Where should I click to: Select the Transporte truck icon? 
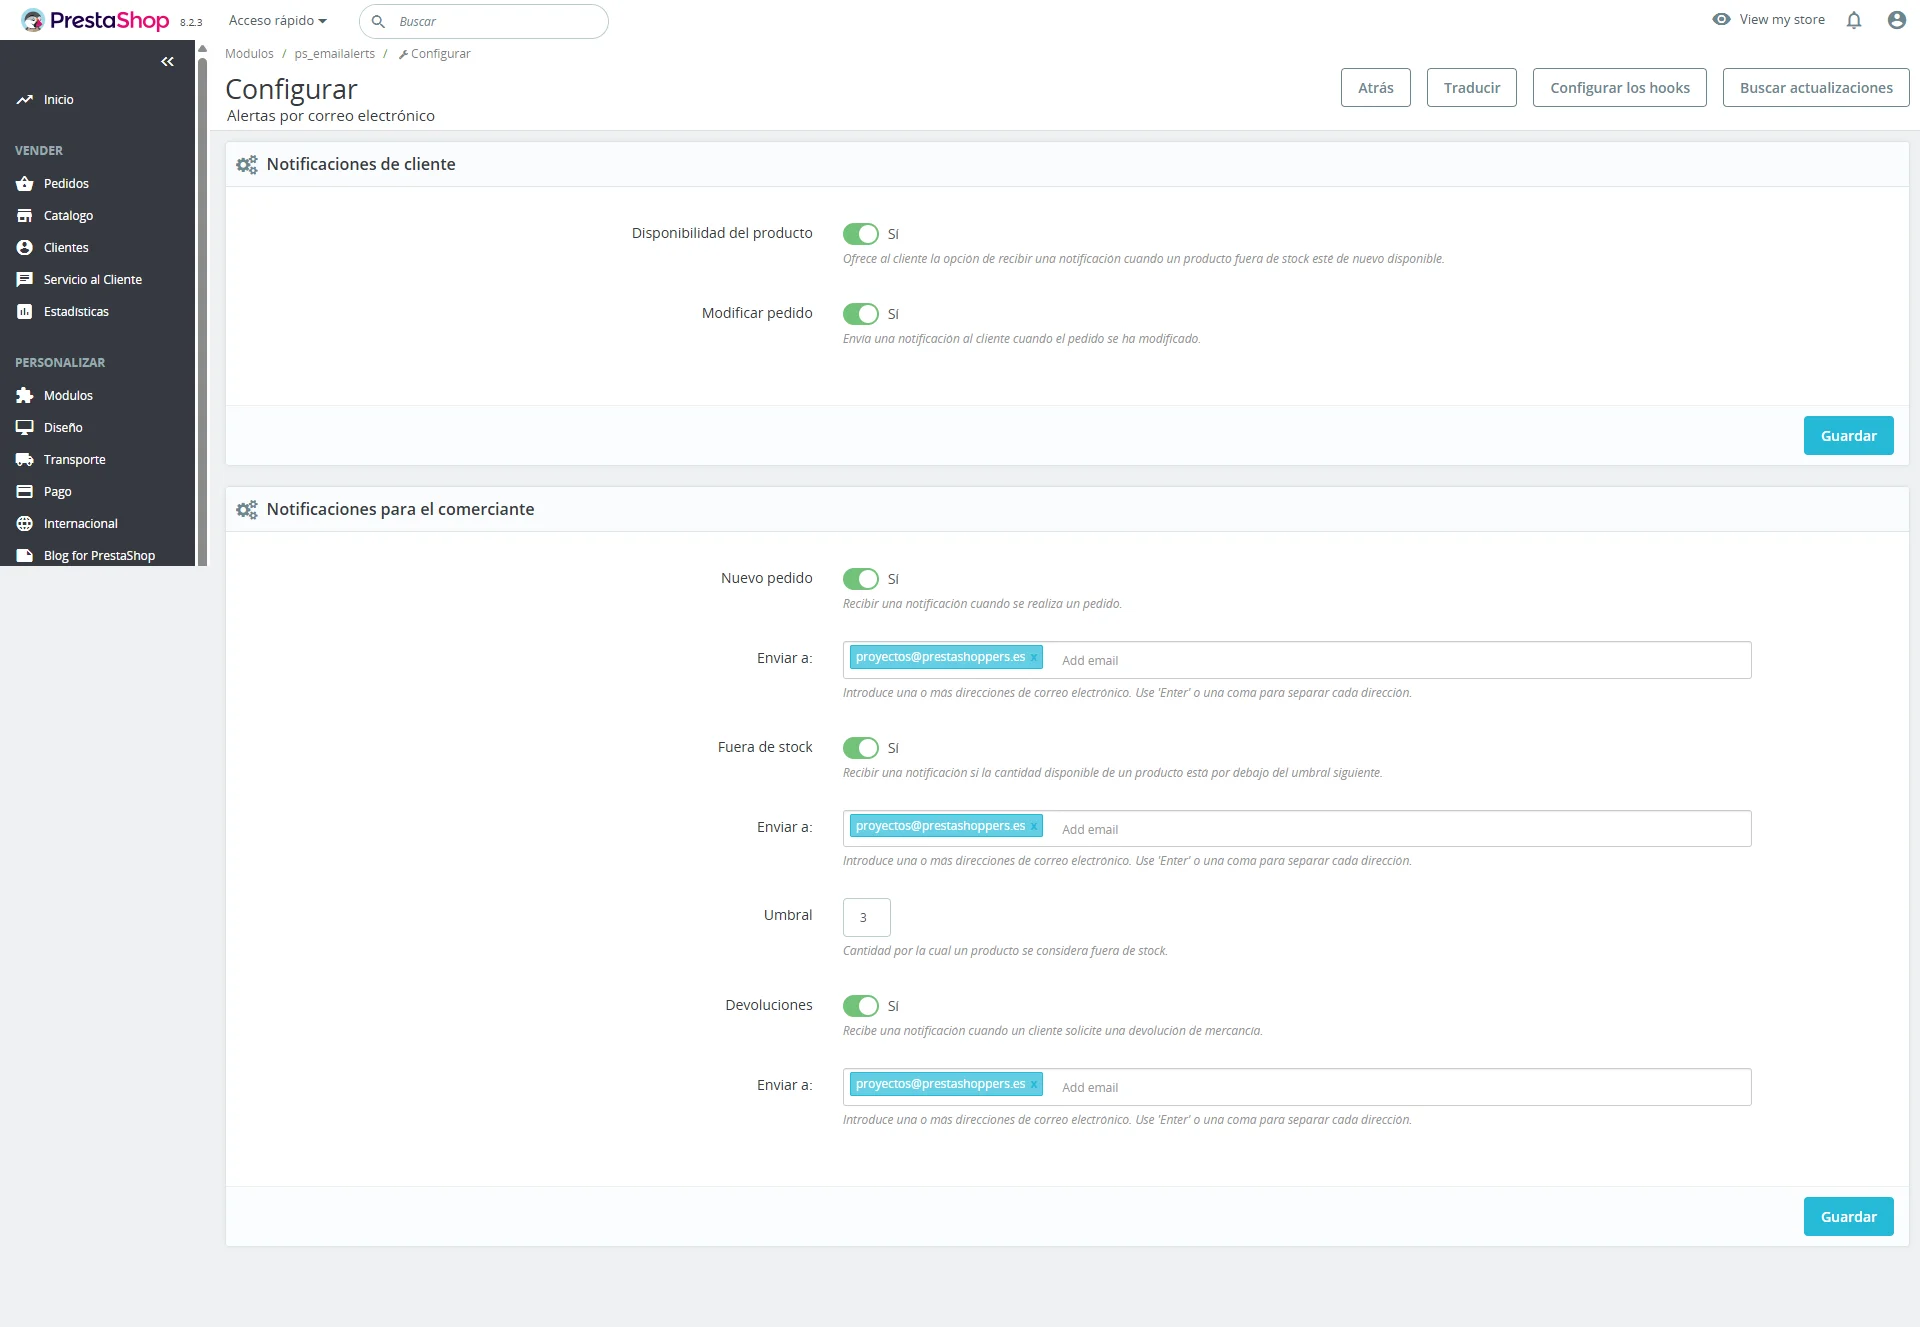coord(25,459)
